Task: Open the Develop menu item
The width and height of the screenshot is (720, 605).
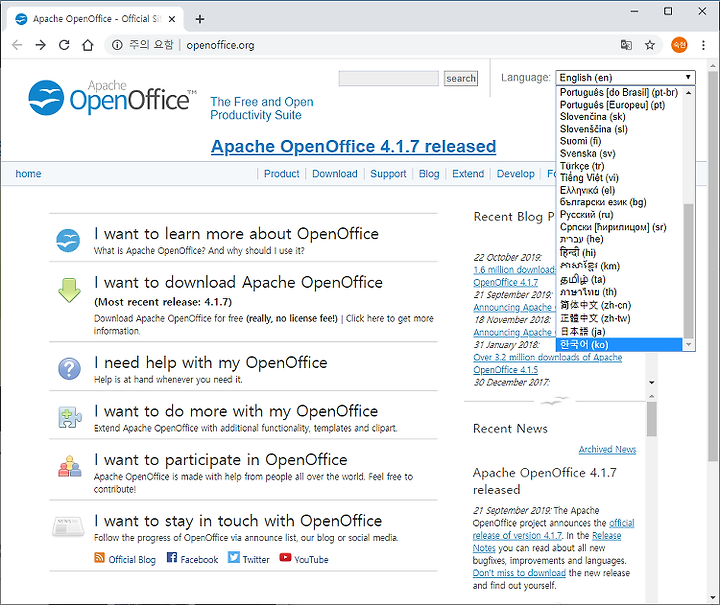Action: point(516,174)
